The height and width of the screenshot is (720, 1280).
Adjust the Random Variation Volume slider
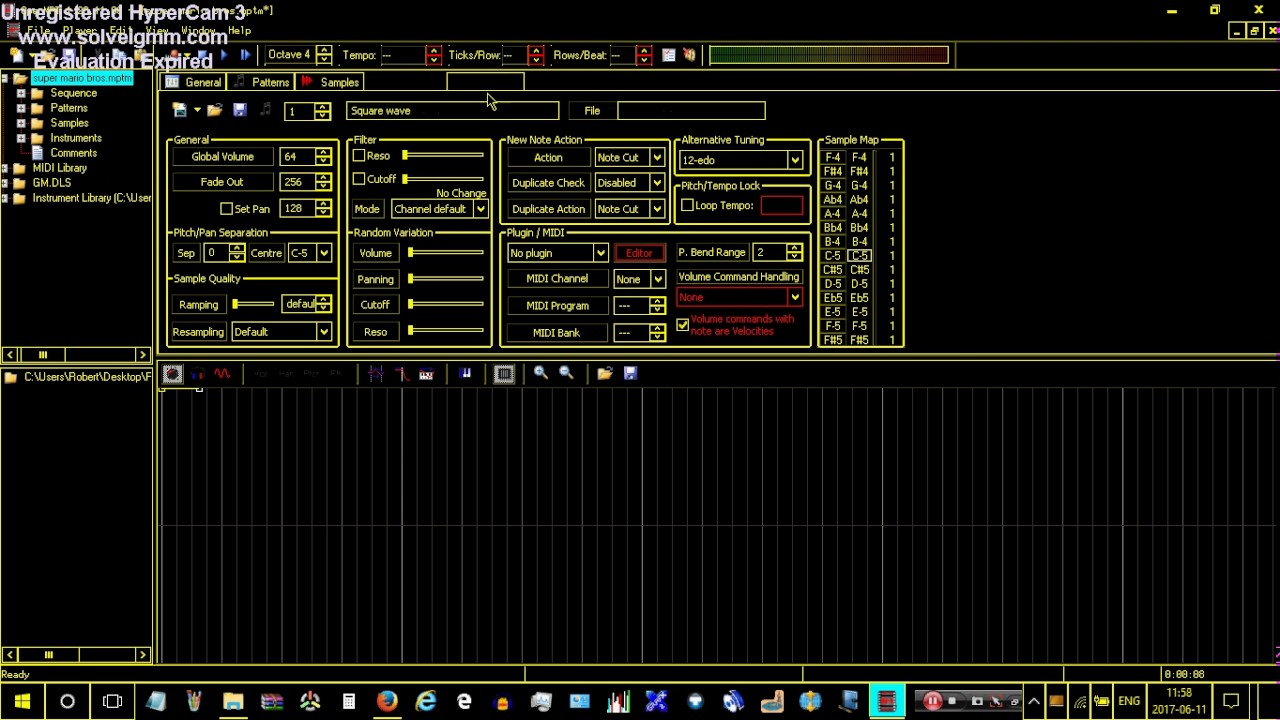pos(446,253)
